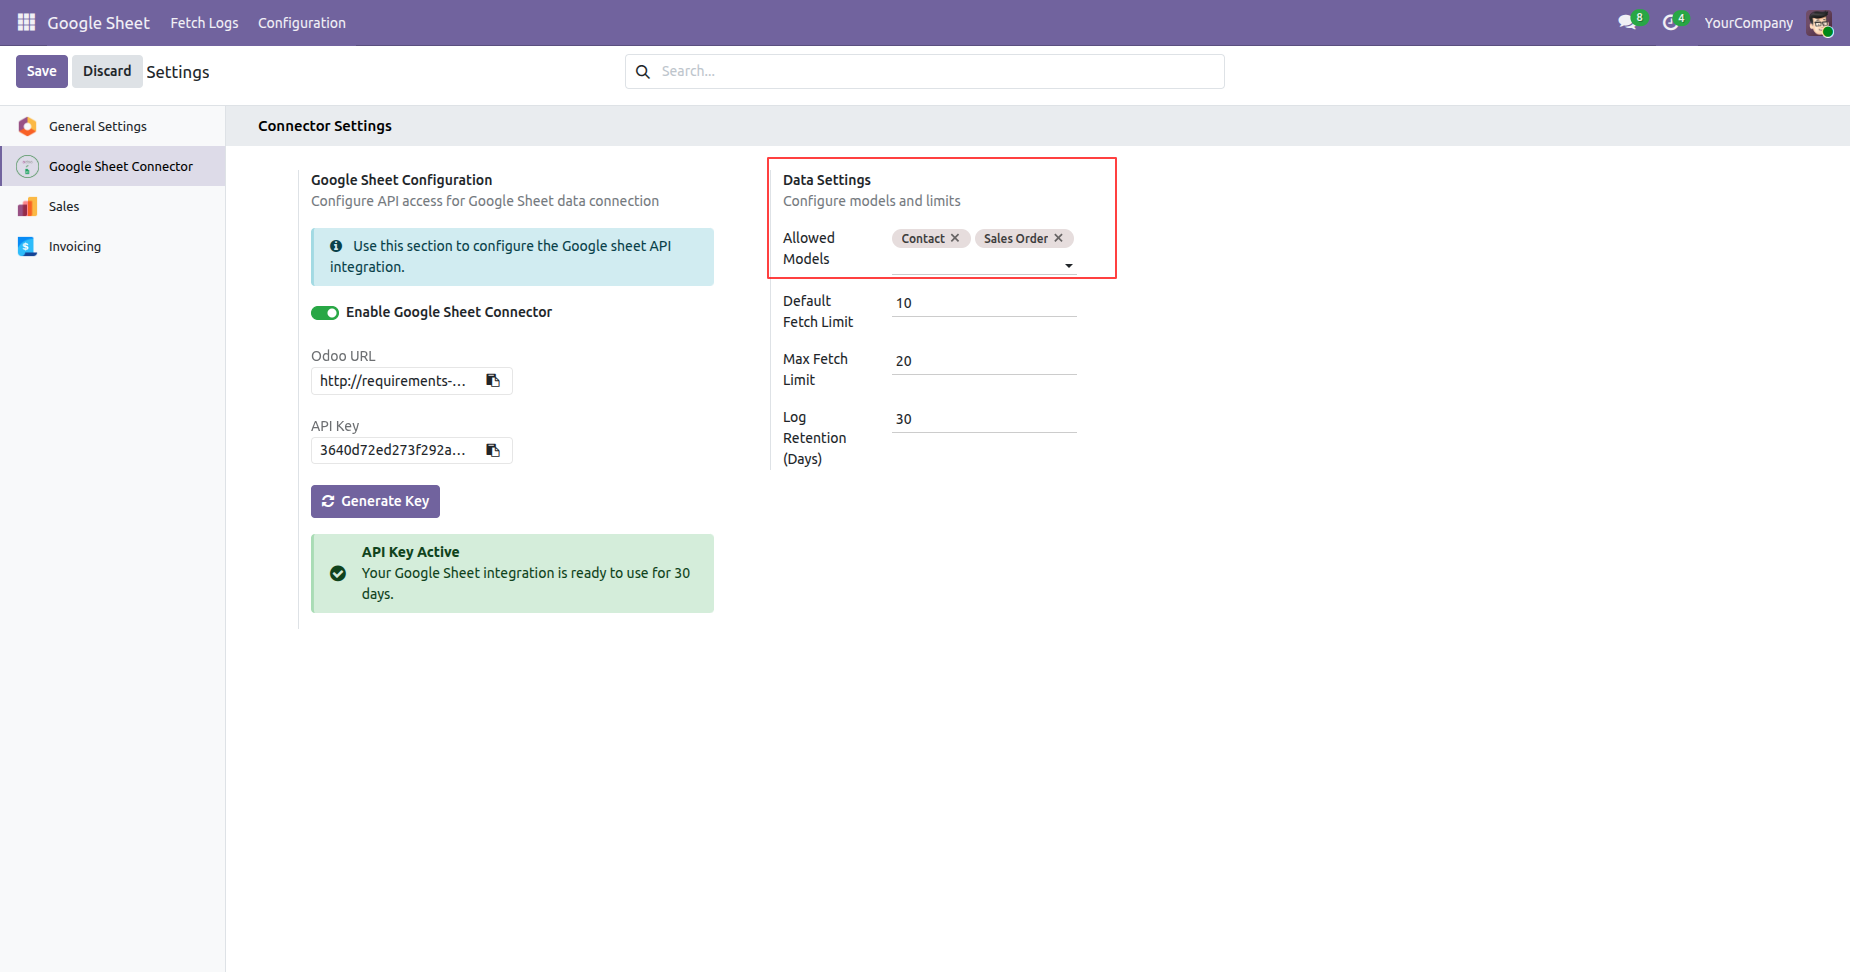Image resolution: width=1850 pixels, height=972 pixels.
Task: Click the General Settings hexagon icon
Action: (x=27, y=126)
